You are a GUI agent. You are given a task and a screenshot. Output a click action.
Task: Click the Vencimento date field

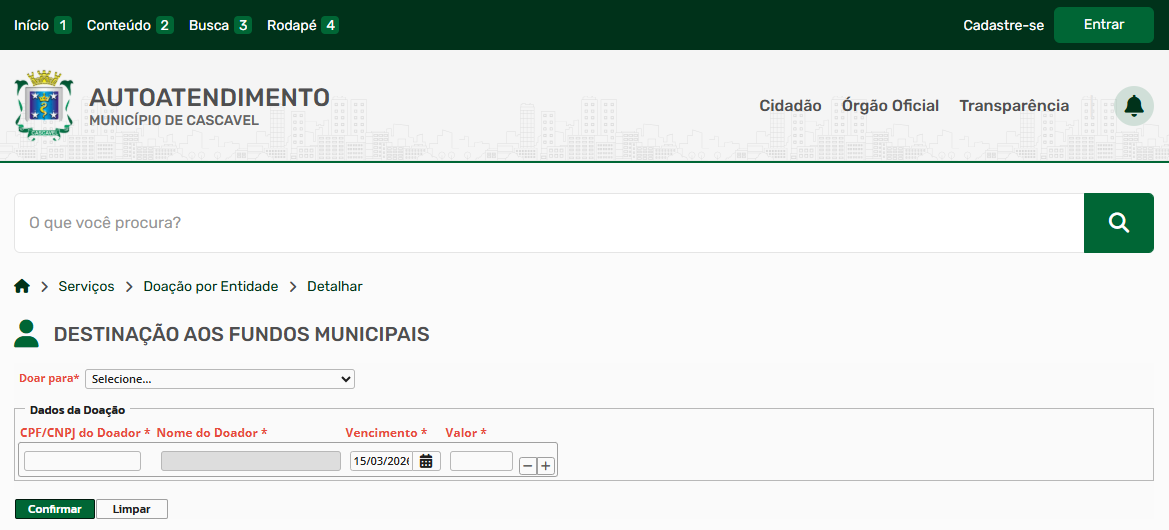point(381,461)
